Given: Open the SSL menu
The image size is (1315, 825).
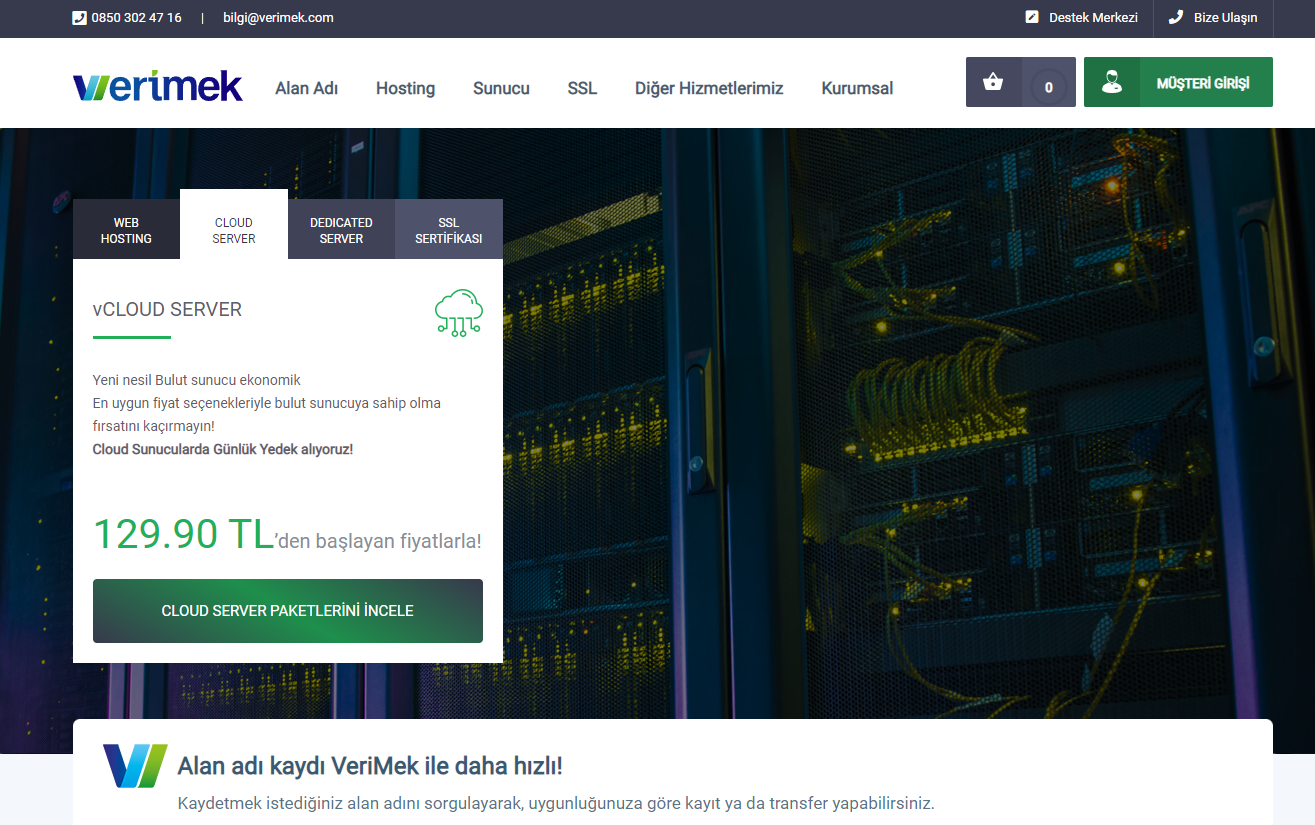Looking at the screenshot, I should click(582, 88).
